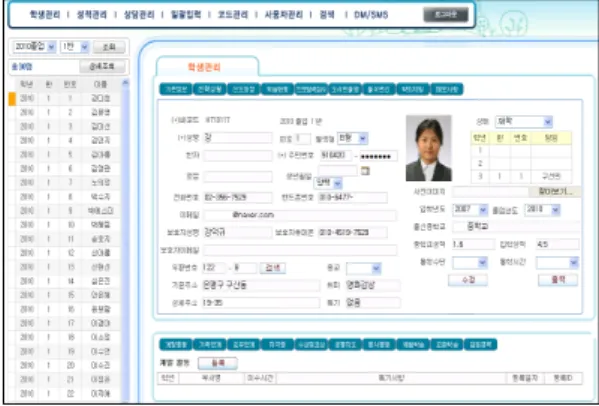Expand the 양력 calendar-type dropdown

click(328, 183)
